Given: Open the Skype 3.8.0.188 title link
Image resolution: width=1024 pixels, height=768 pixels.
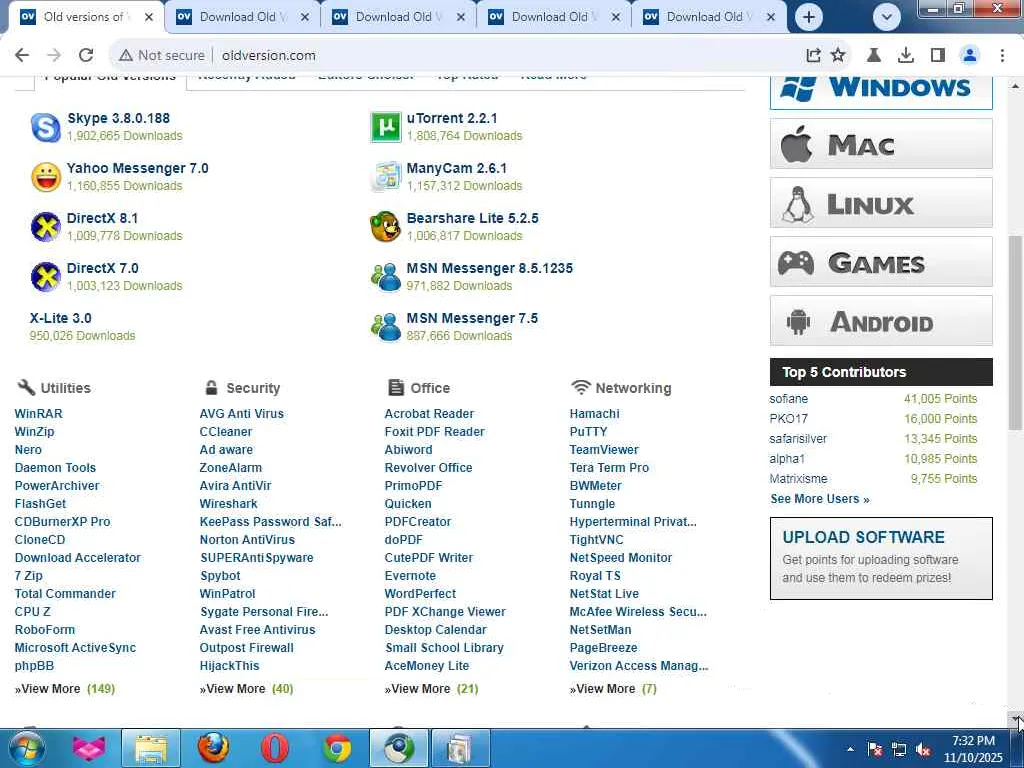Looking at the screenshot, I should 118,118.
